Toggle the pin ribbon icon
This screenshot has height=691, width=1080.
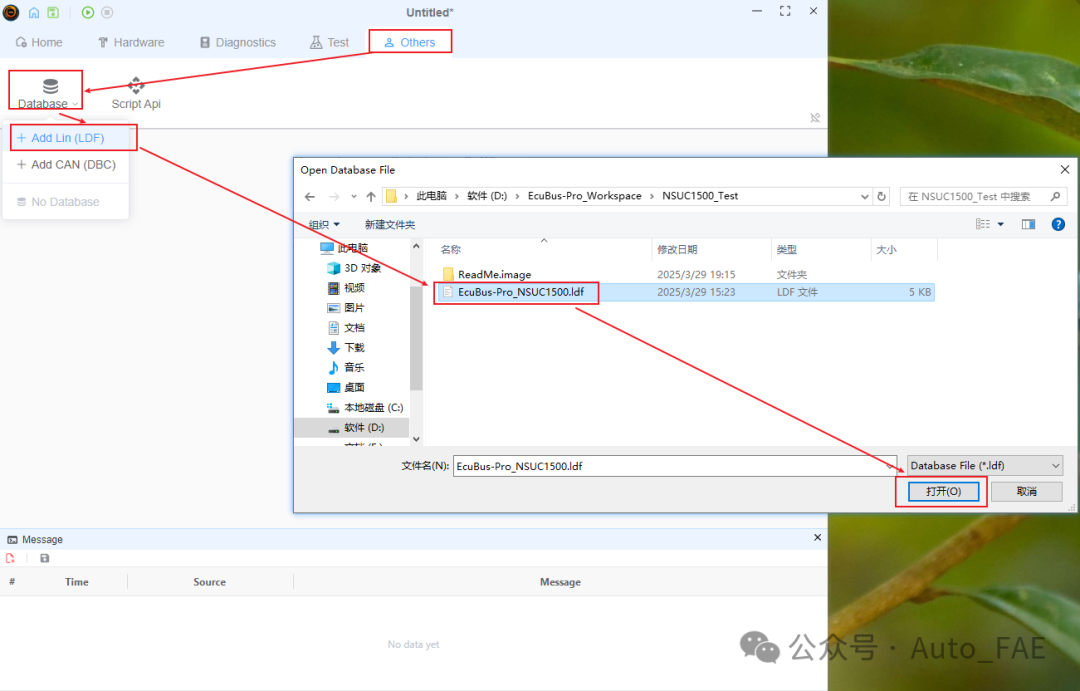point(815,118)
